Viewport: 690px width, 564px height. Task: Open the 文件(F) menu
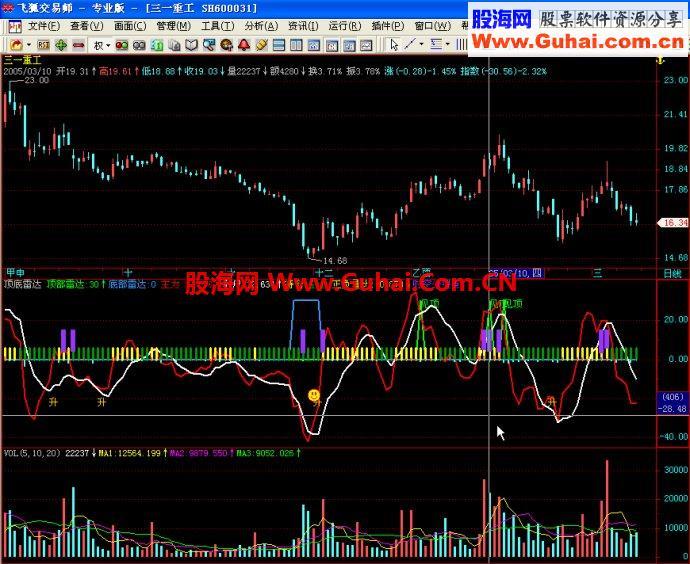click(x=44, y=26)
